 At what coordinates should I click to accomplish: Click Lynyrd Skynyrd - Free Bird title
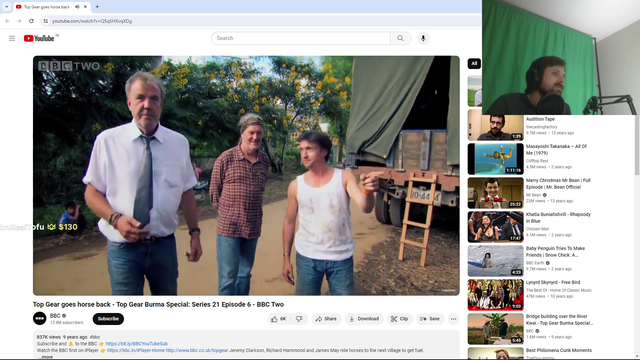[553, 282]
